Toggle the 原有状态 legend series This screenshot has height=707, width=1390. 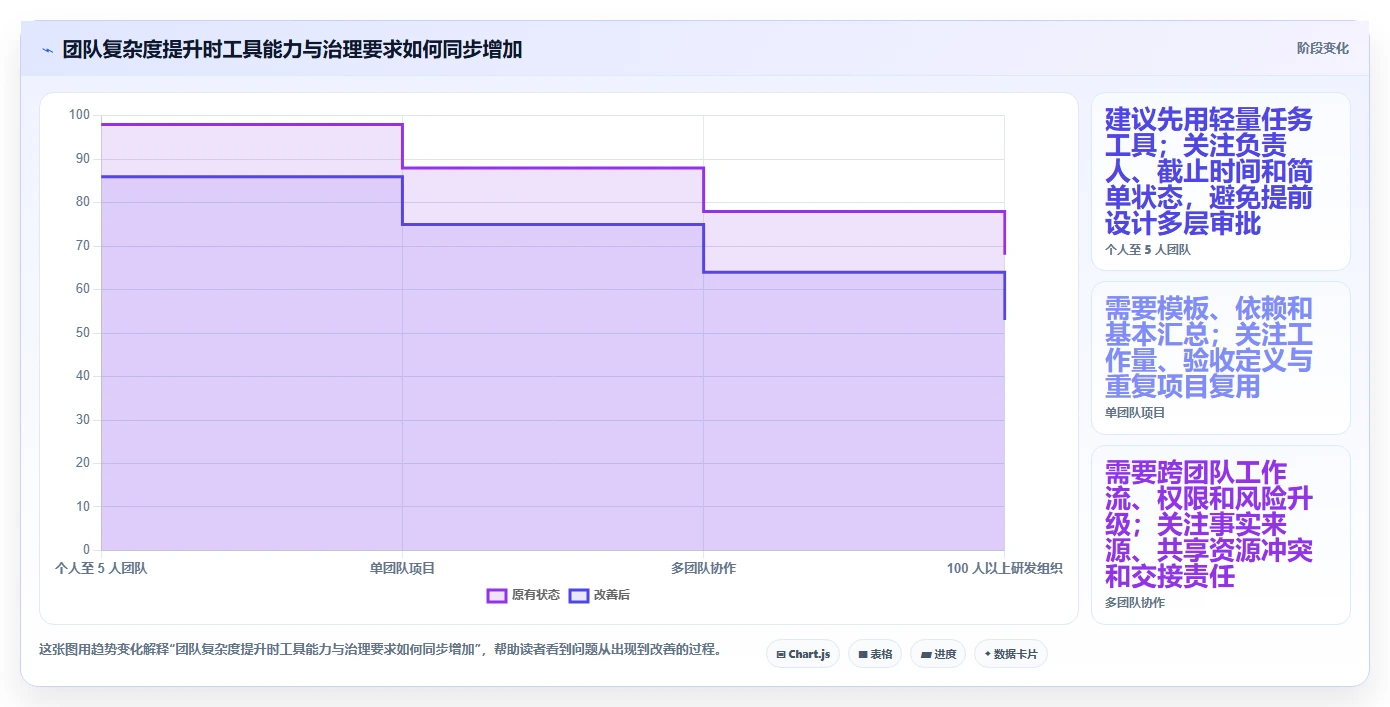coord(523,595)
